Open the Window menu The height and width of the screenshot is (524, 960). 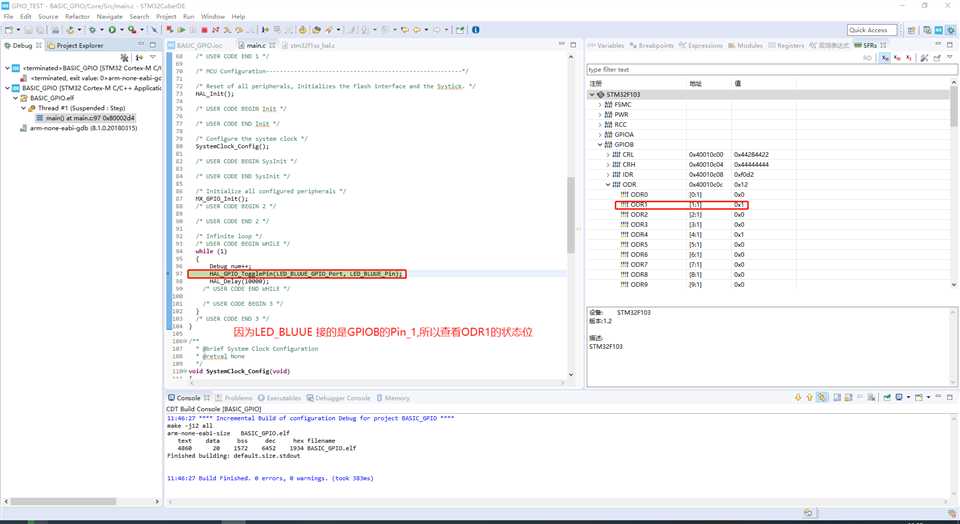pos(212,17)
